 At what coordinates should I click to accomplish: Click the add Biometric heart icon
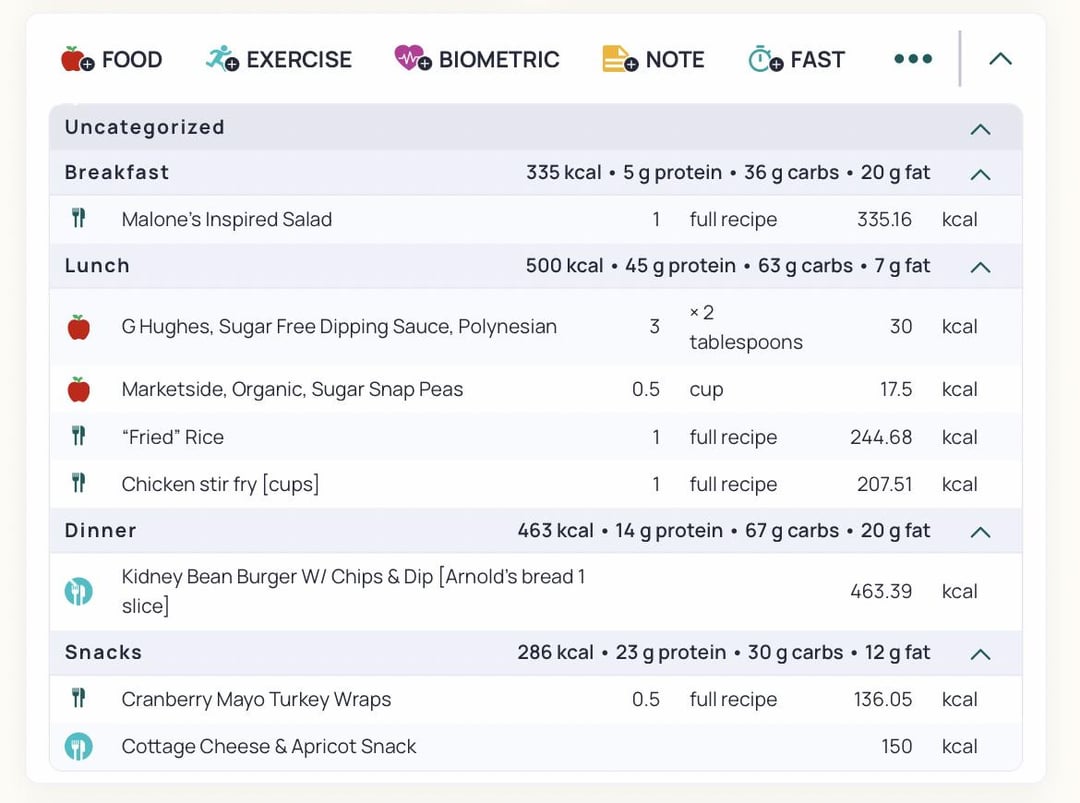point(413,58)
